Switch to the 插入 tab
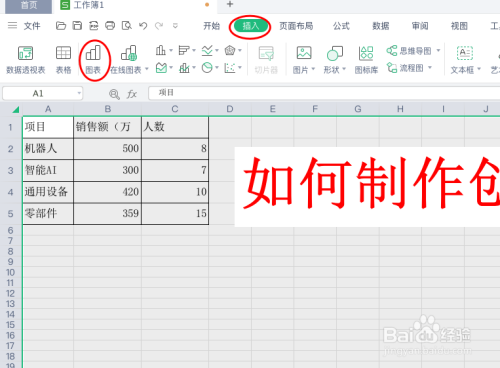This screenshot has width=500, height=368. click(251, 26)
